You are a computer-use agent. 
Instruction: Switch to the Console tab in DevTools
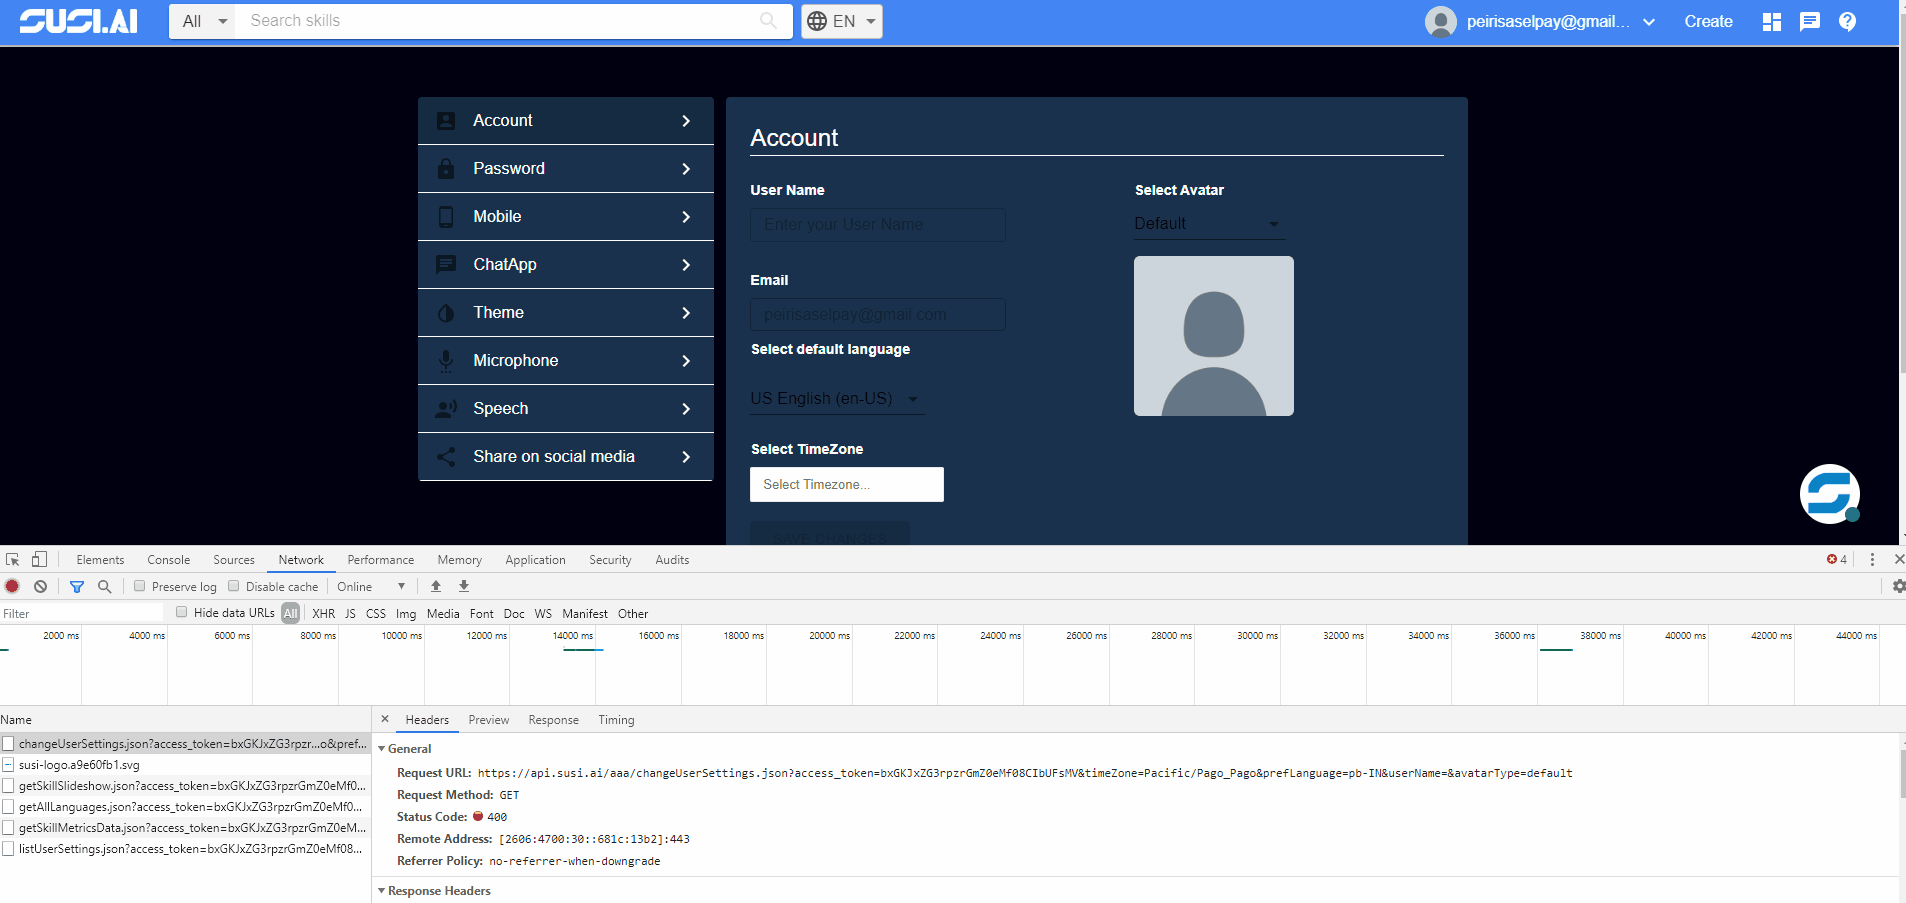point(168,559)
